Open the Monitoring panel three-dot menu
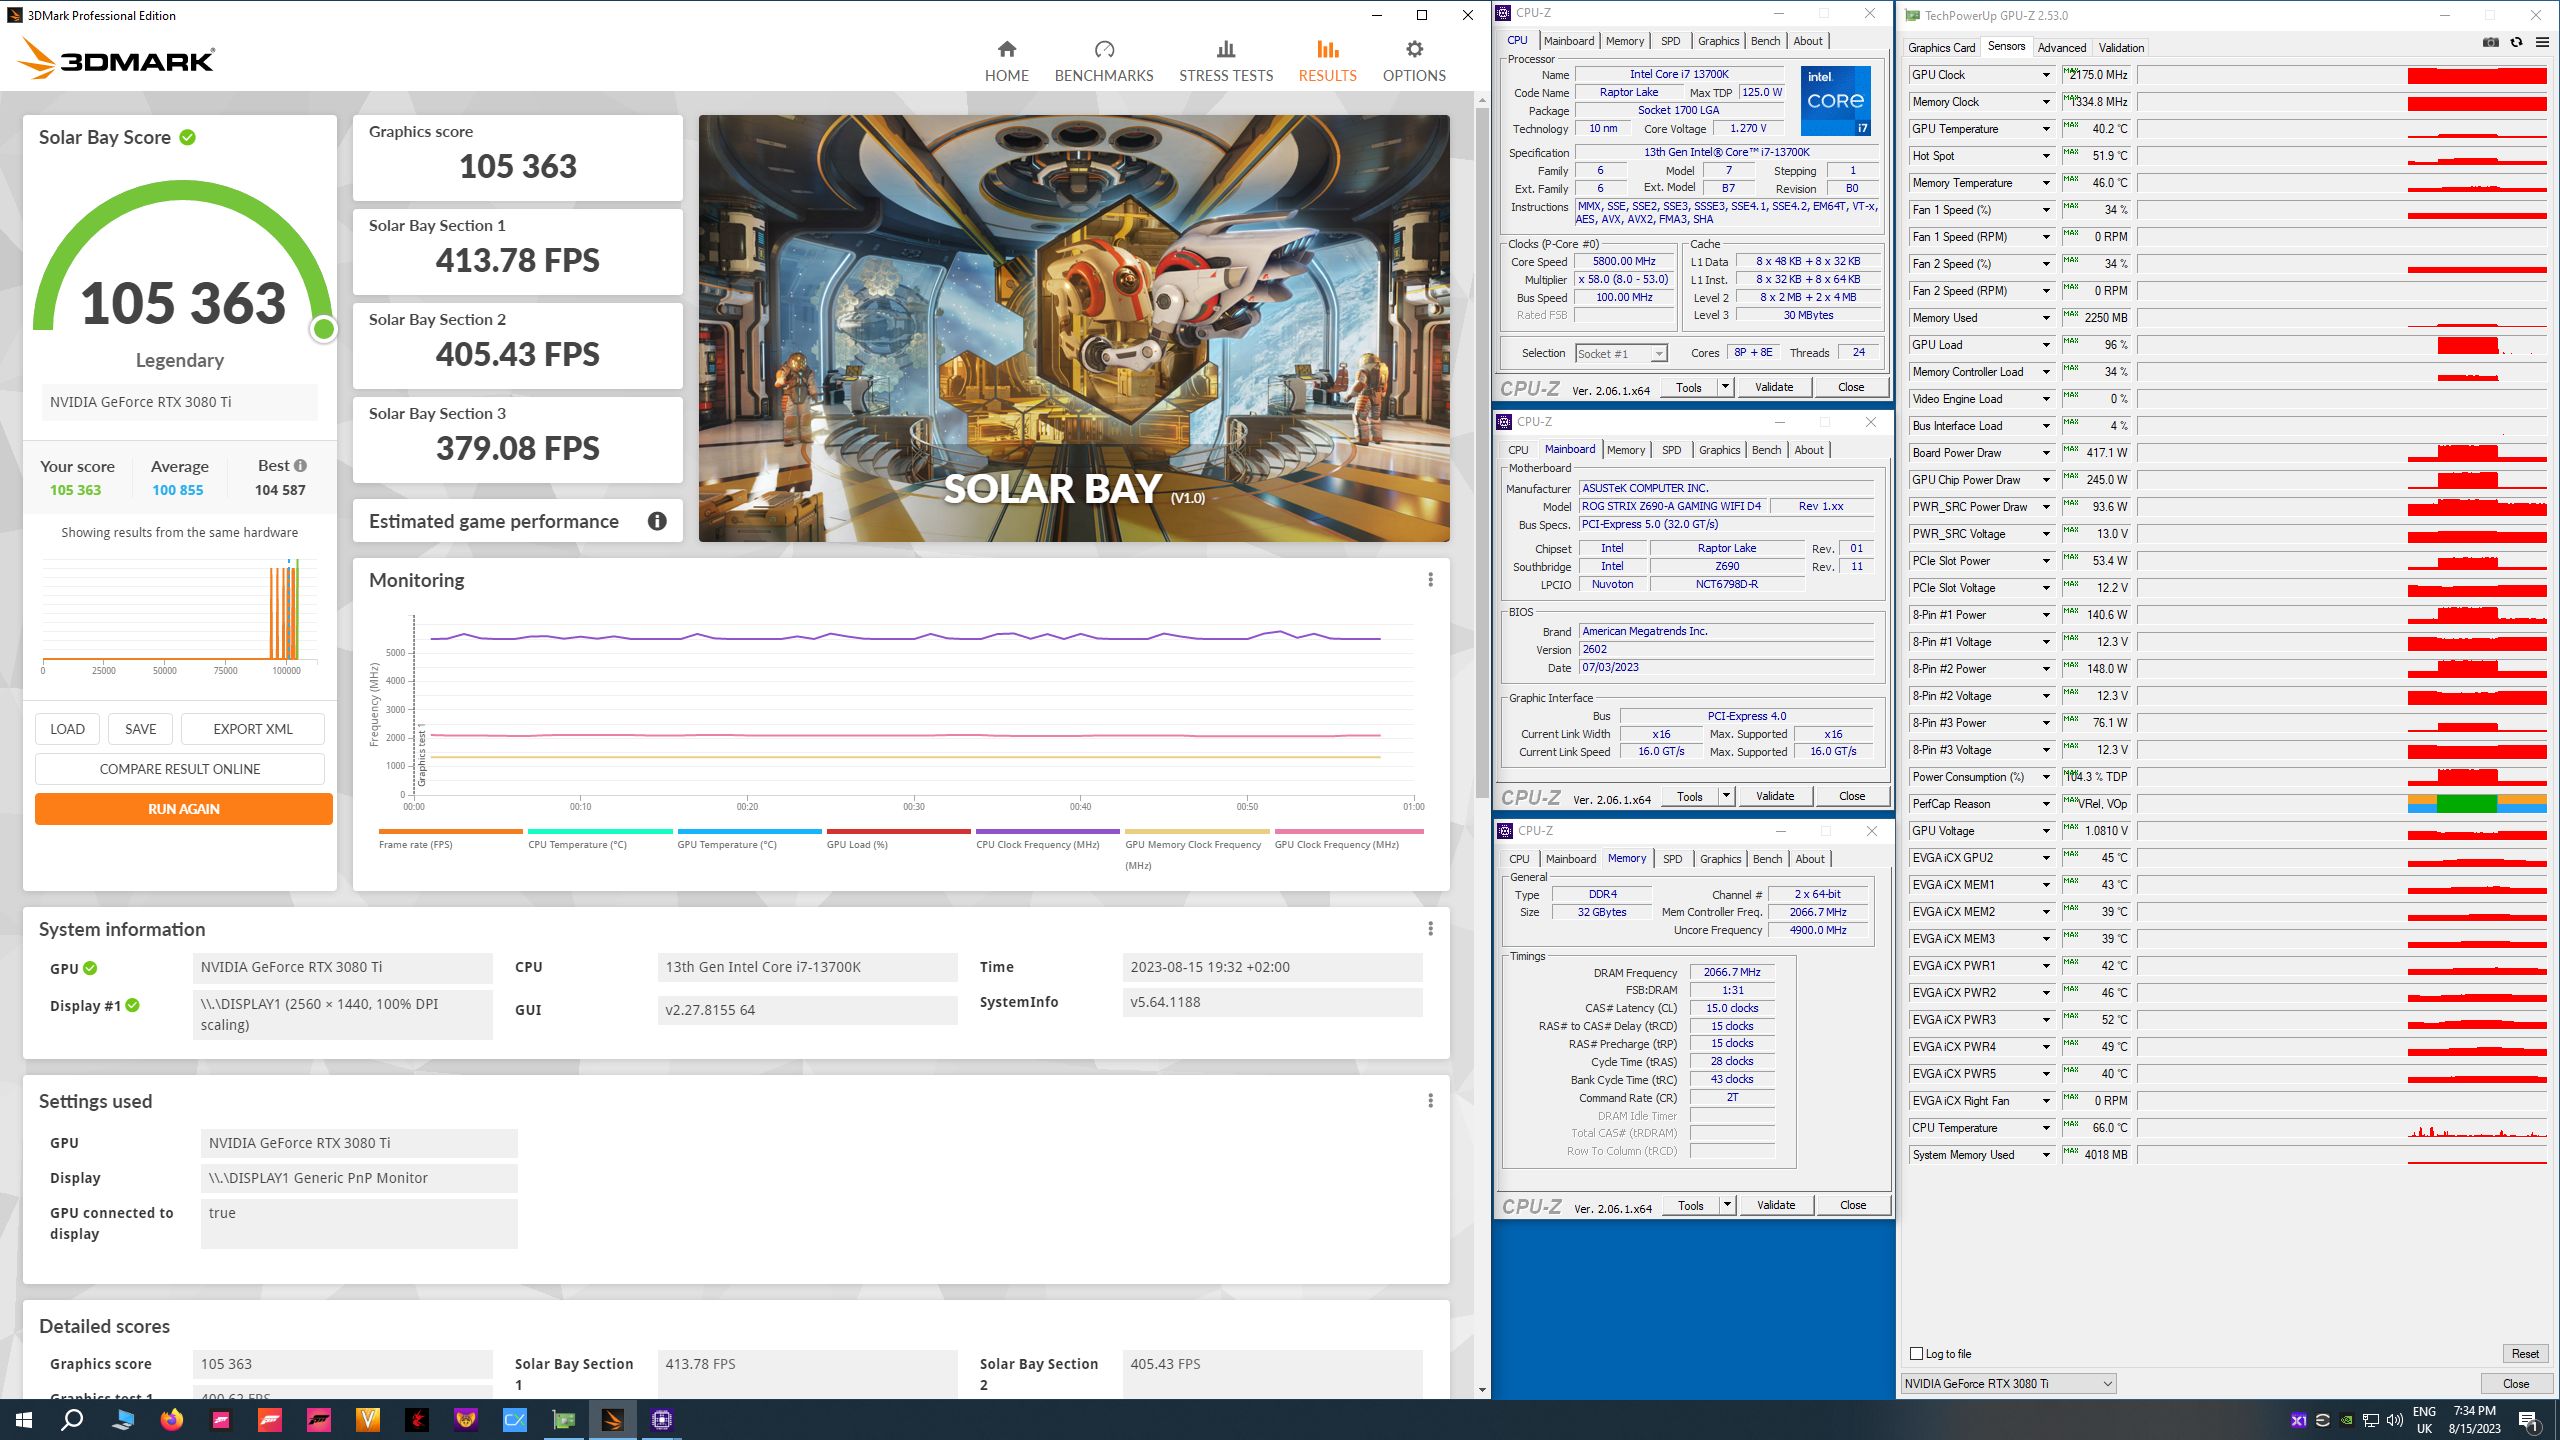Screen dimensions: 2560x1440 (1430, 580)
